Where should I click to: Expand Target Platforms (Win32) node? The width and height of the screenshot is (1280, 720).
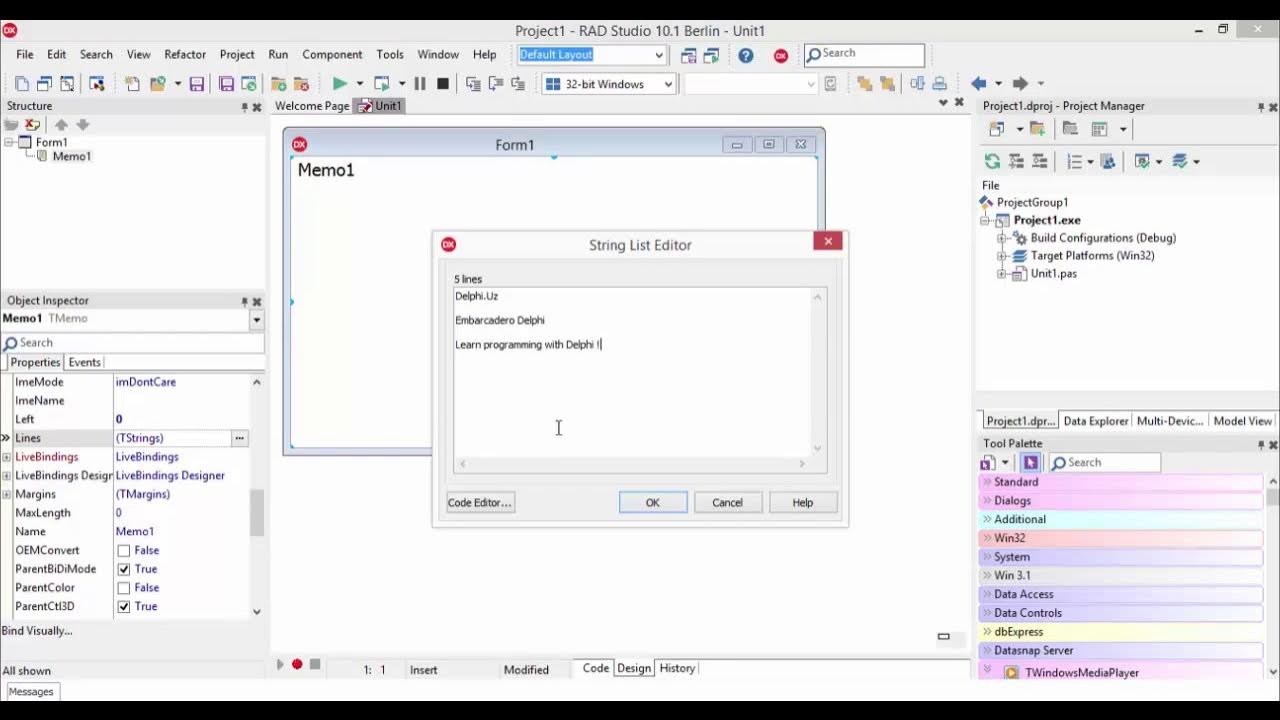pyautogui.click(x=1002, y=256)
